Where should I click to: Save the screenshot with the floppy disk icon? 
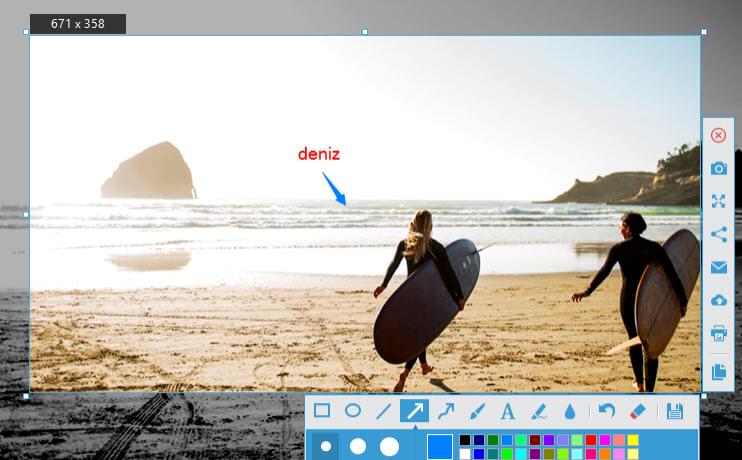674,410
